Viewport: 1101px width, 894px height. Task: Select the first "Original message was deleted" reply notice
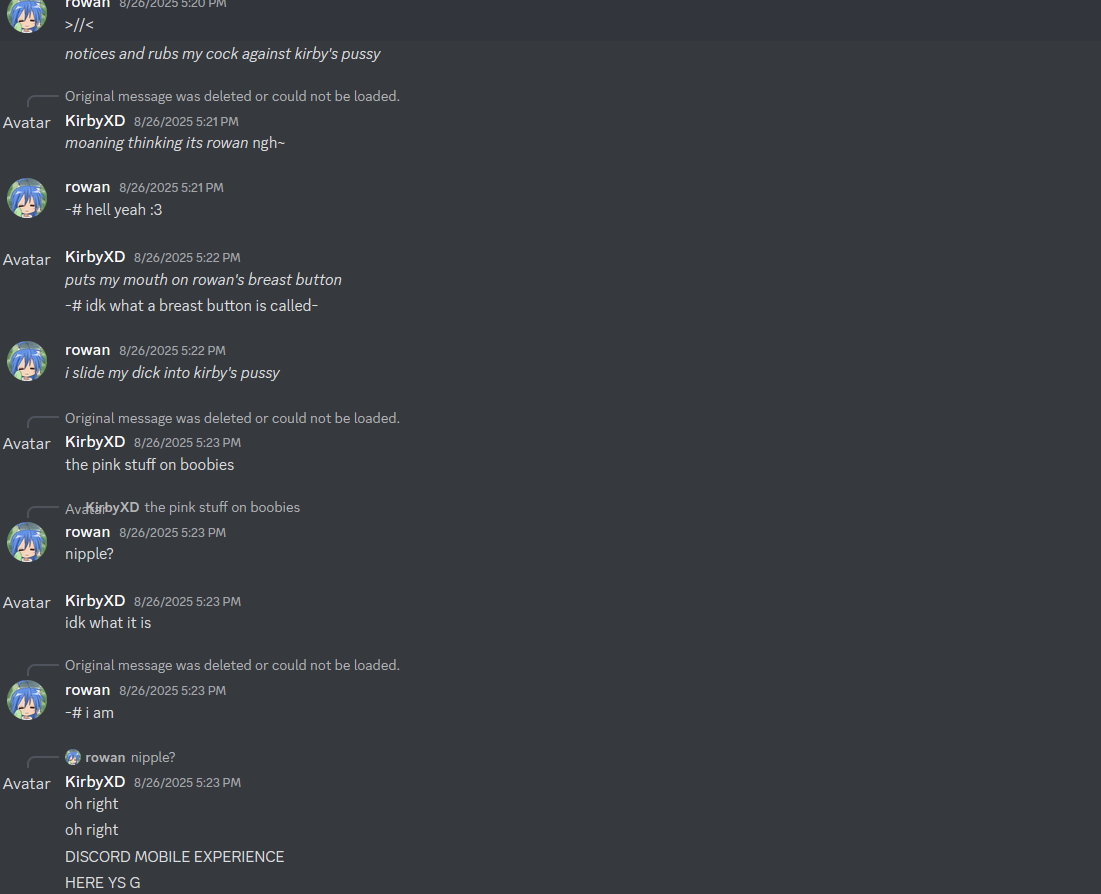232,96
